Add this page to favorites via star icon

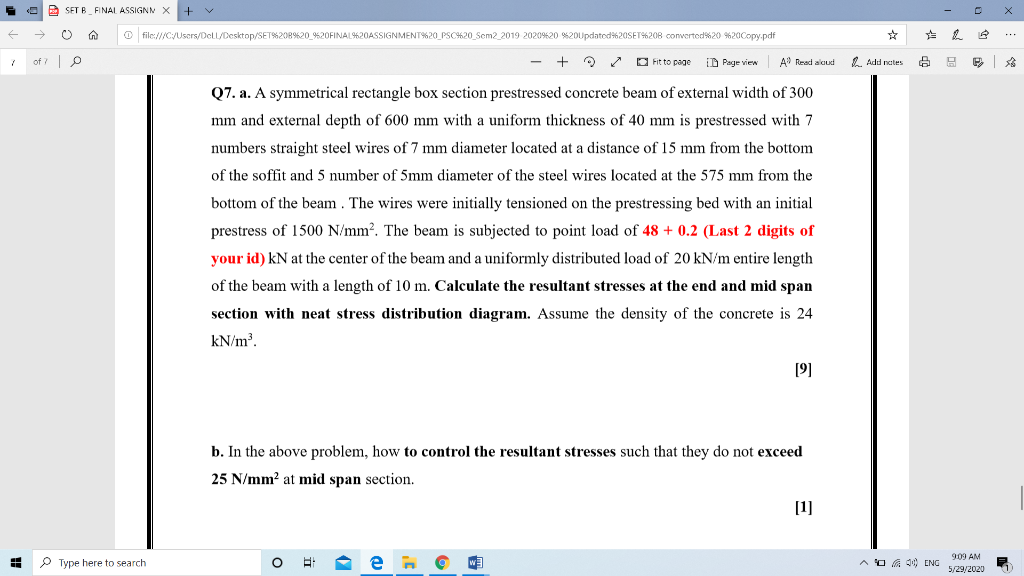point(892,34)
